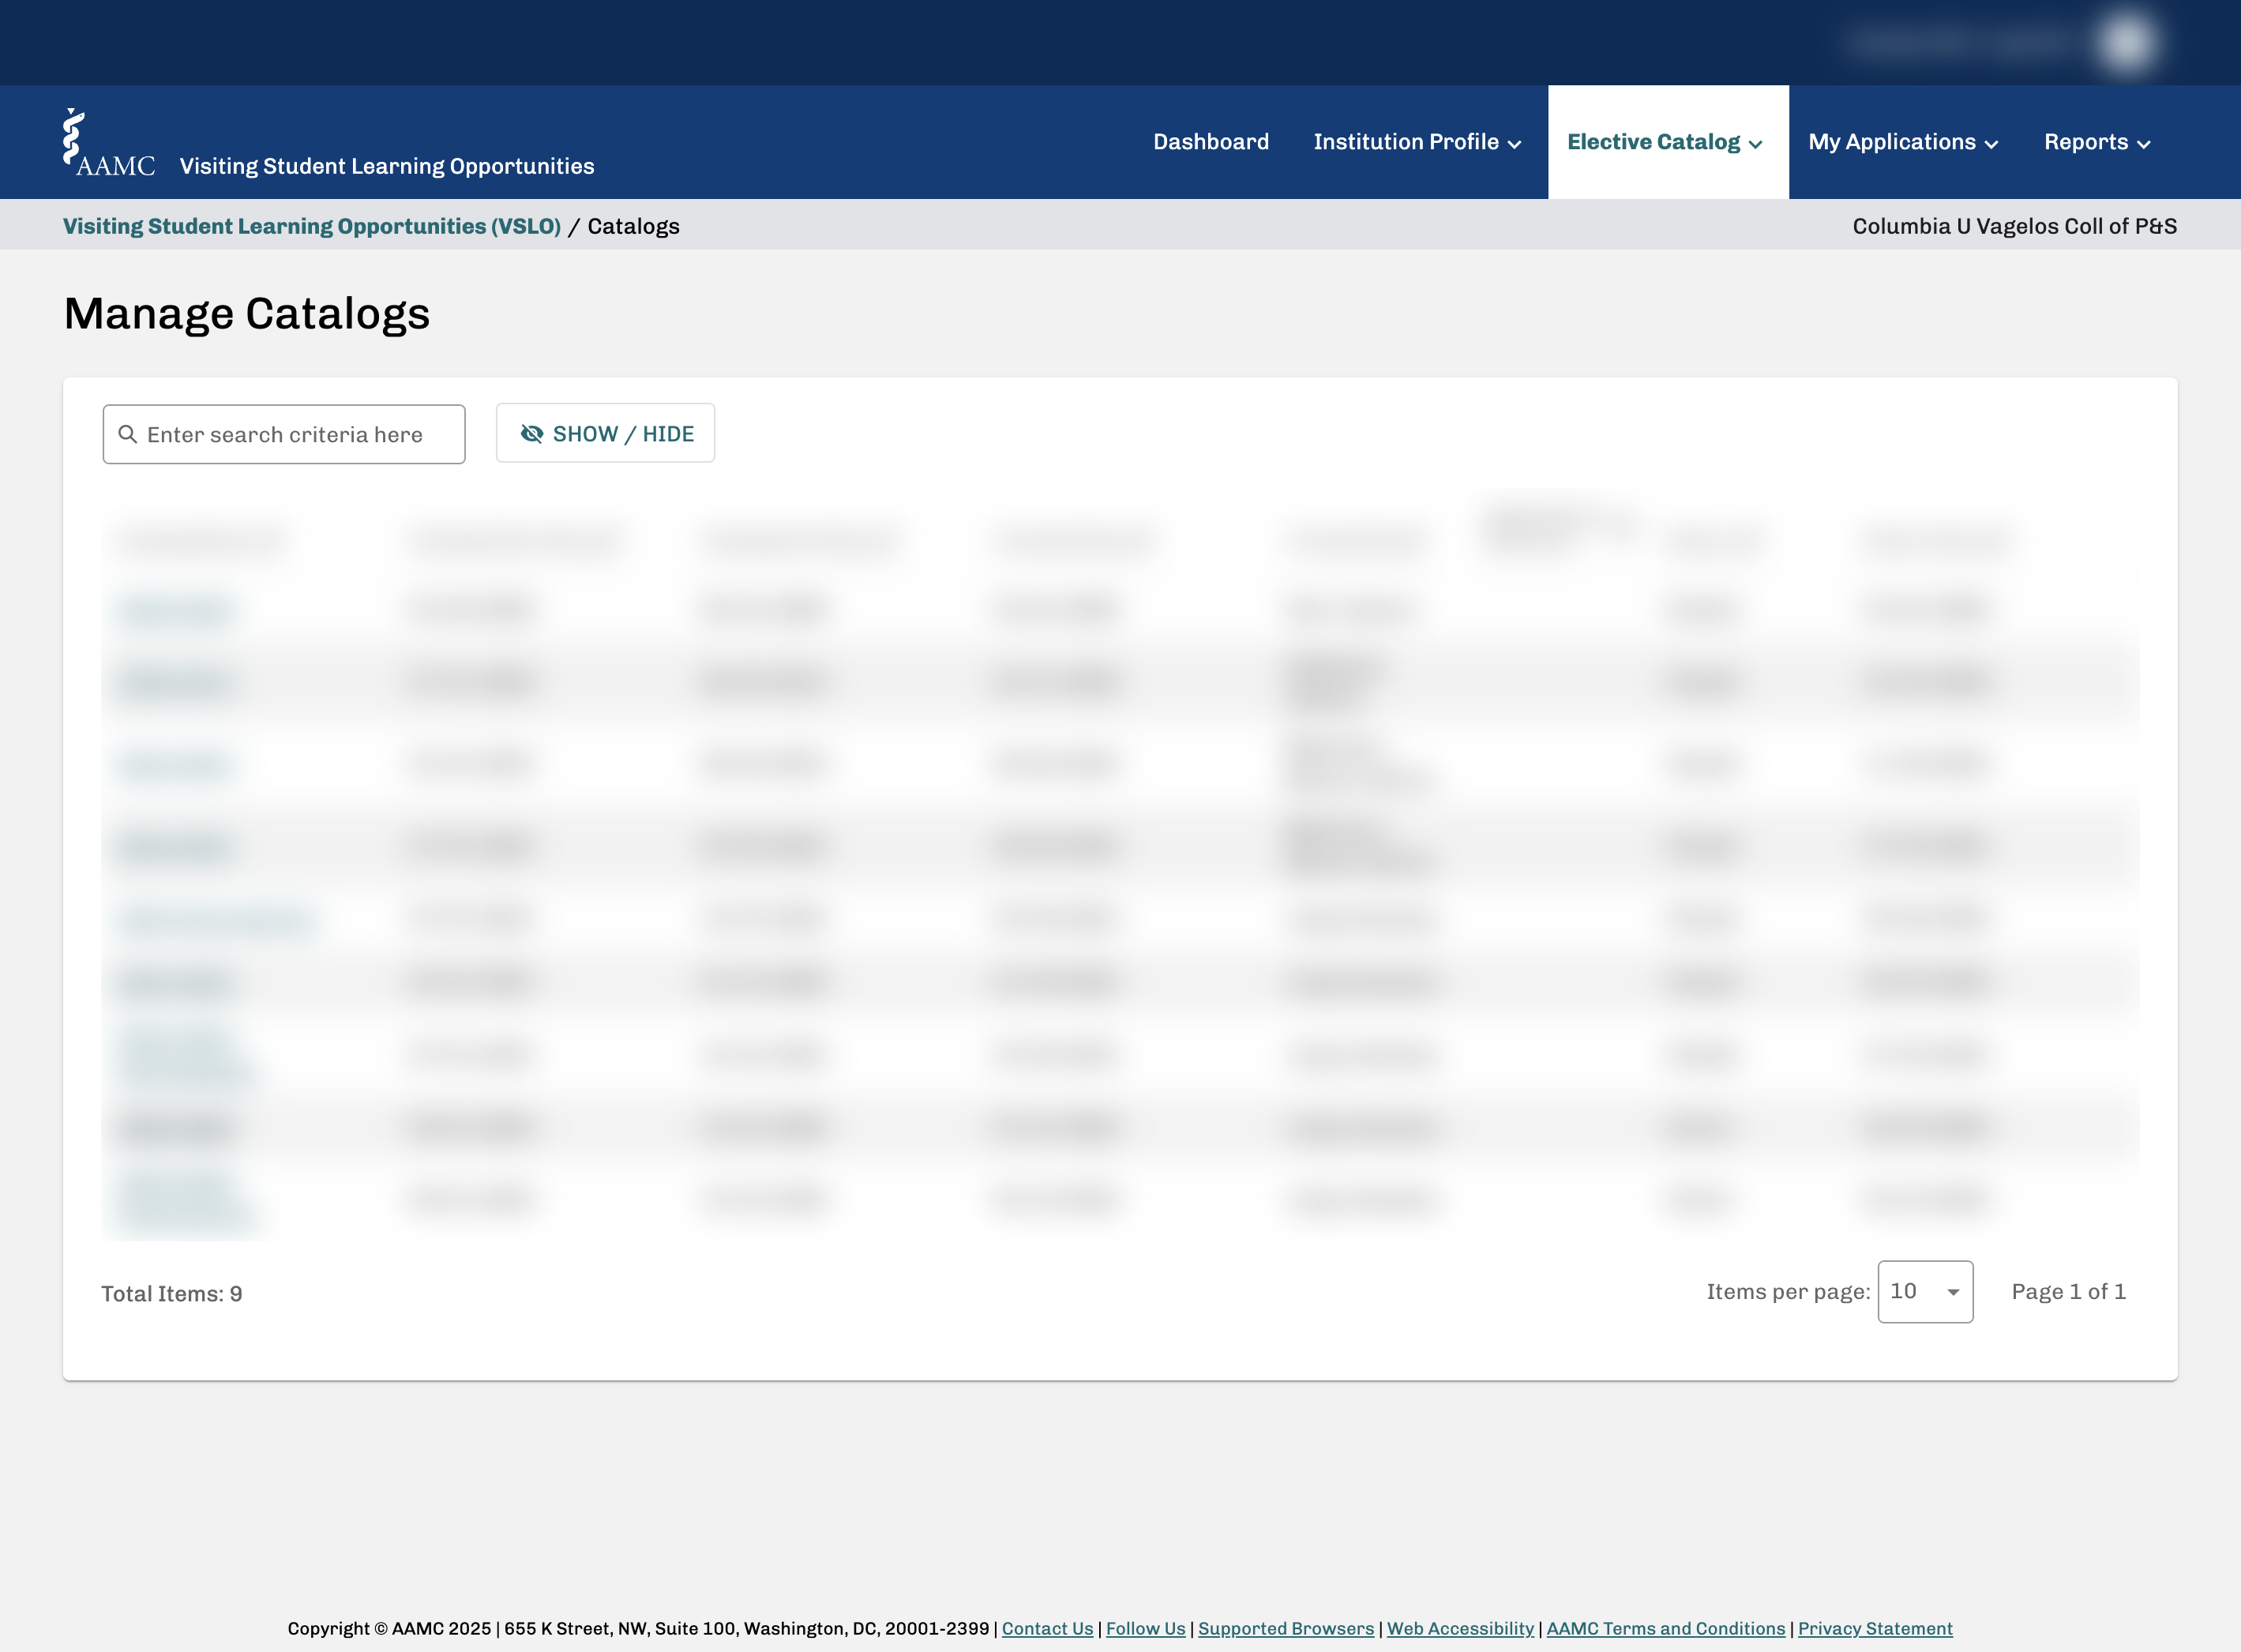The height and width of the screenshot is (1652, 2241).
Task: Click the Page 1 of 1 indicator
Action: [2068, 1291]
